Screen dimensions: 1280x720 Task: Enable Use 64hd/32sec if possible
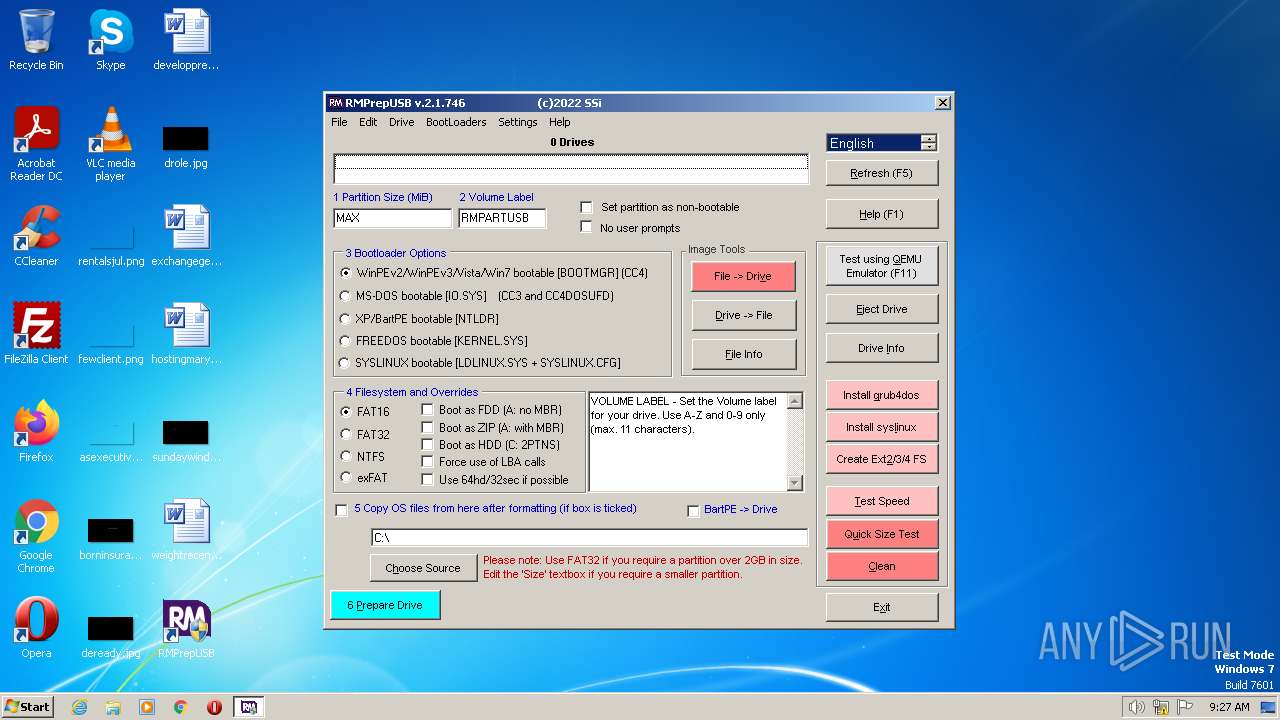pos(428,480)
